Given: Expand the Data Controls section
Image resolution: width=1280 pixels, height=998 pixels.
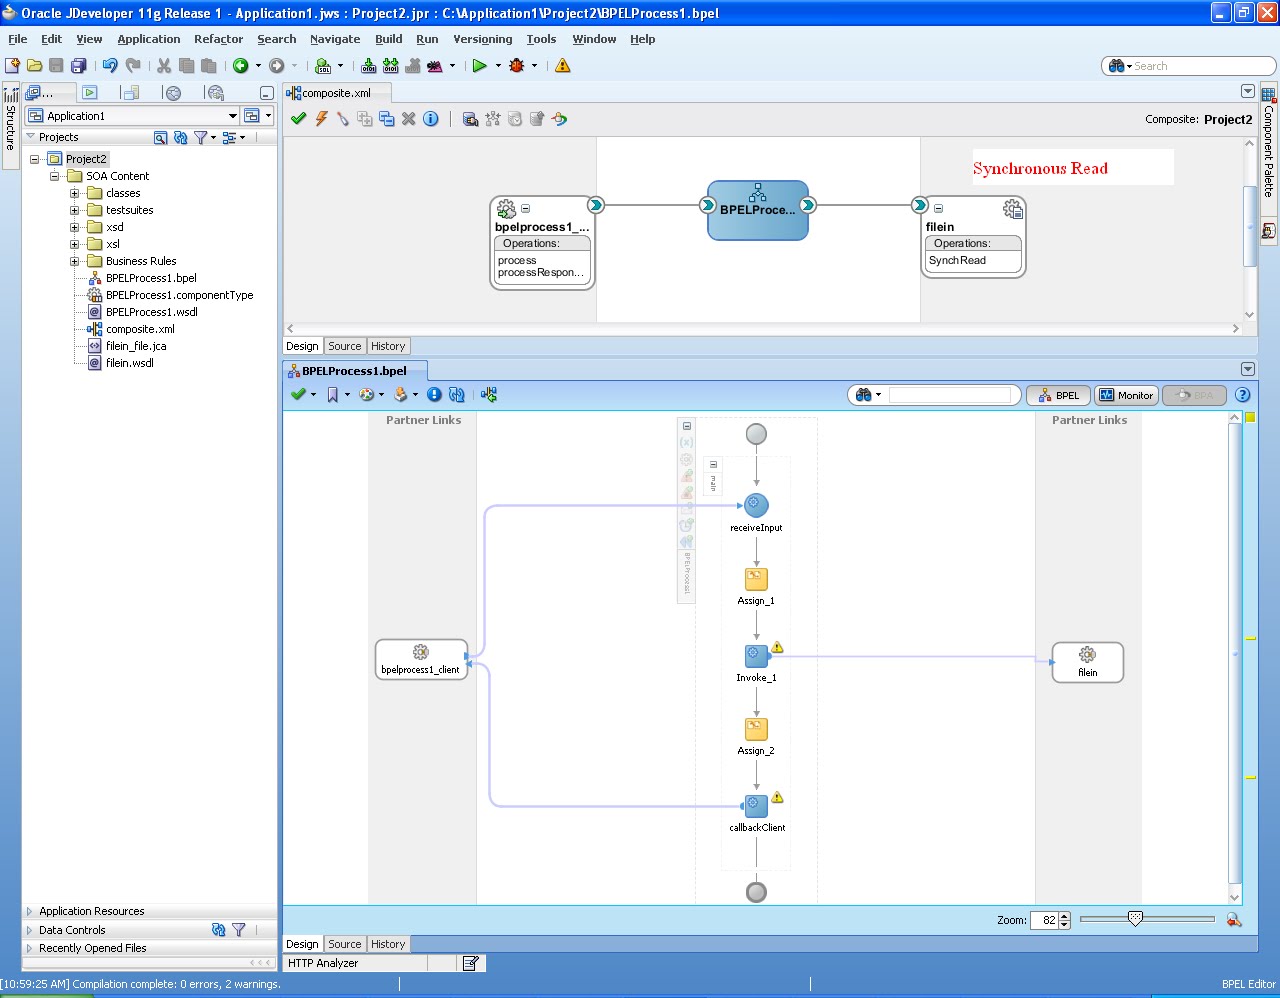Looking at the screenshot, I should [29, 930].
